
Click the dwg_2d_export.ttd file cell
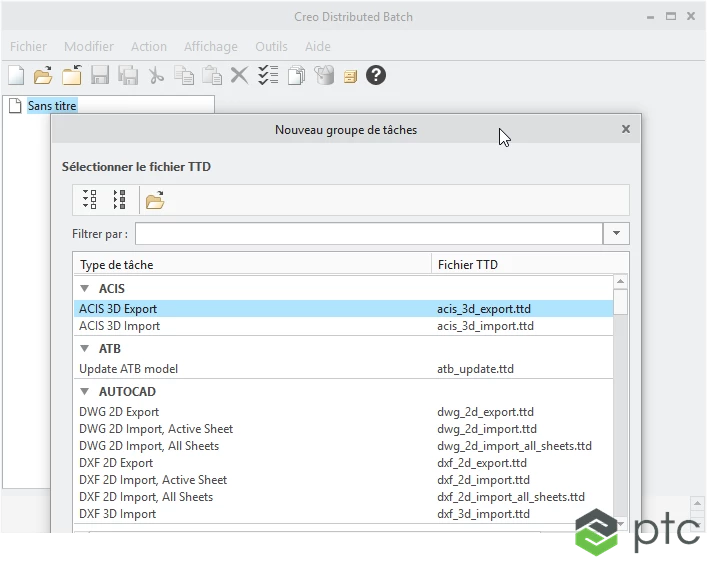click(x=485, y=412)
